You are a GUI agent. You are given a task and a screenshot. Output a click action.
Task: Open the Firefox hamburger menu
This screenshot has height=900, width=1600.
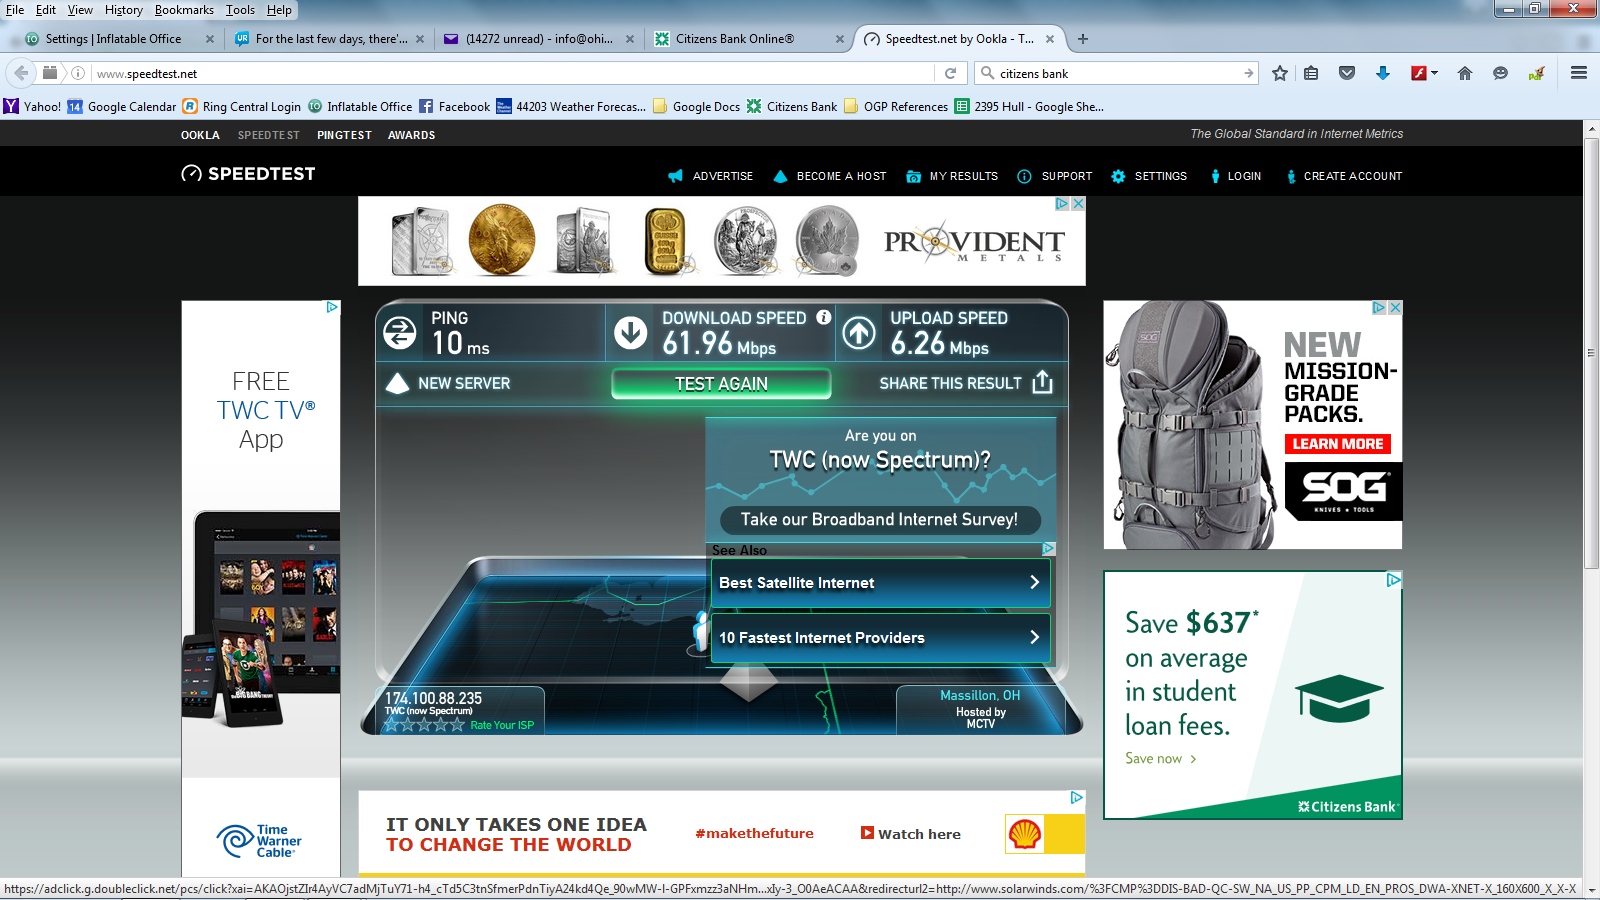(x=1579, y=73)
